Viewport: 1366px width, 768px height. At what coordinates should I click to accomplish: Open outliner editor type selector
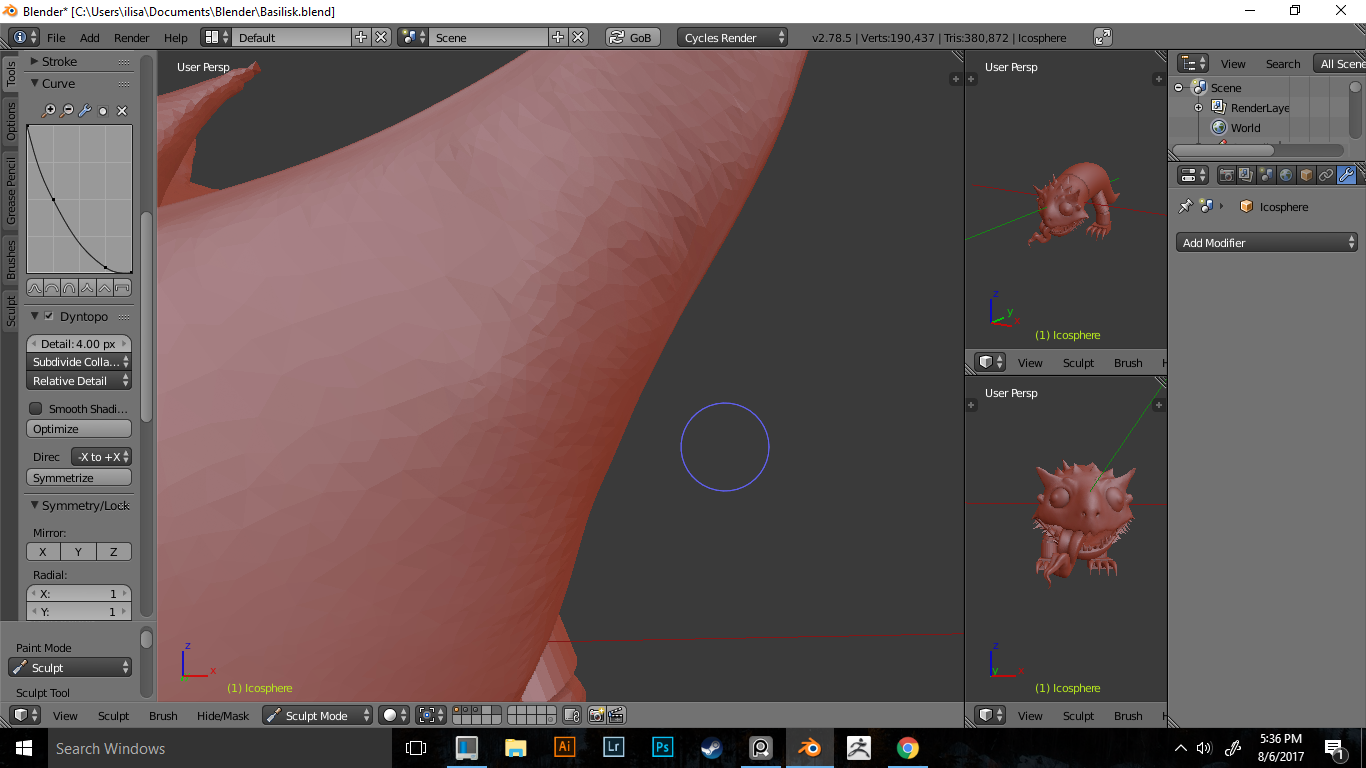click(x=1193, y=63)
